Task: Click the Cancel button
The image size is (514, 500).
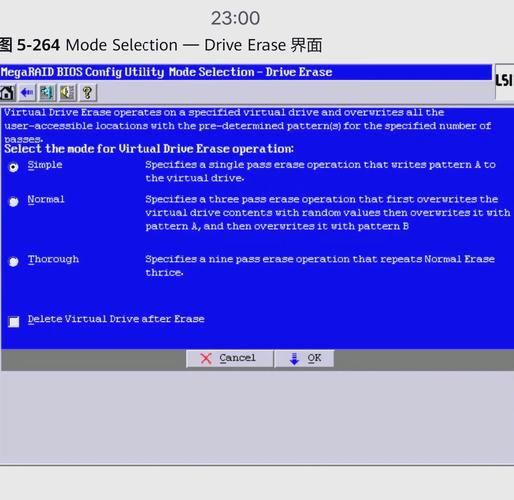Action: (230, 359)
